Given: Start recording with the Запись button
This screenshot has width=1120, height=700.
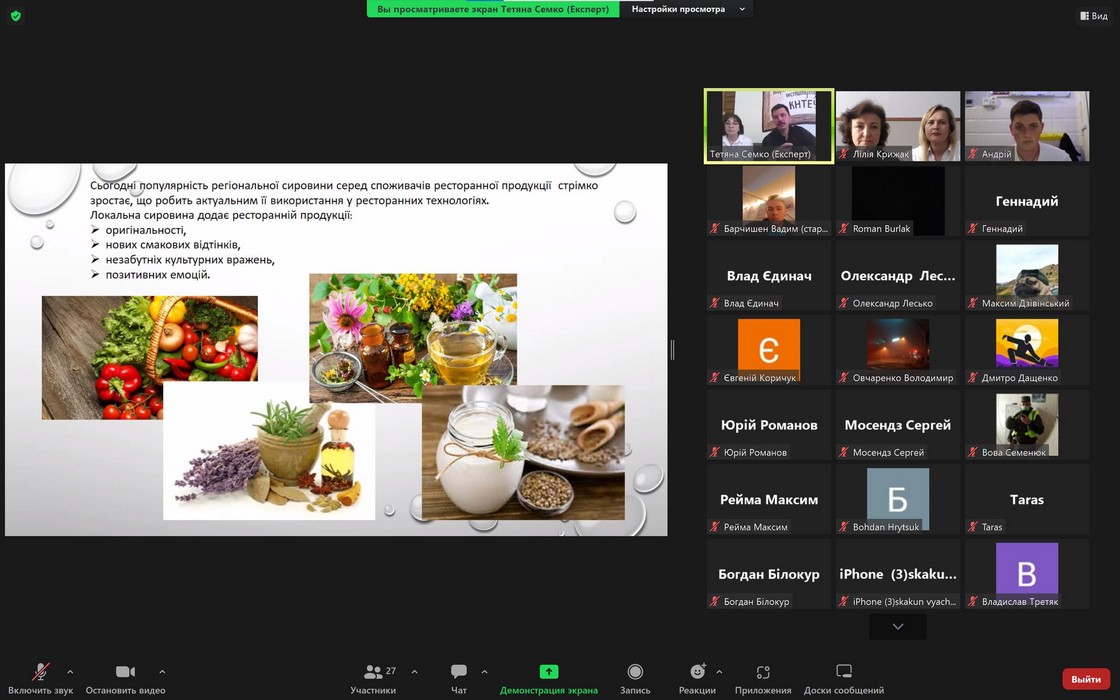Looking at the screenshot, I should (635, 673).
